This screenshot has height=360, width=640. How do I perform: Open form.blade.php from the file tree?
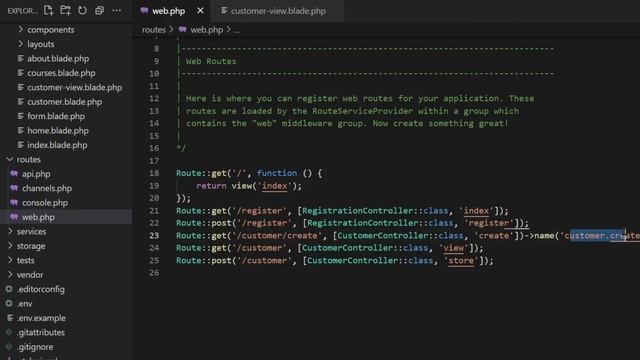click(x=56, y=116)
